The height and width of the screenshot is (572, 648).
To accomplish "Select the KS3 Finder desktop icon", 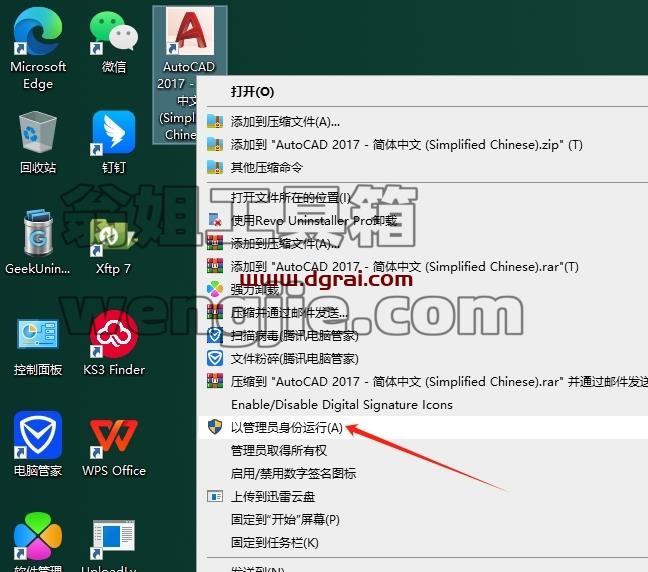I will [x=114, y=344].
